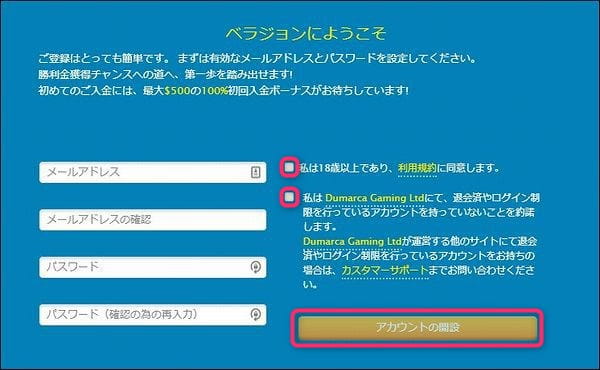
Task: Click the key icon in the password confirmation field
Action: [256, 315]
